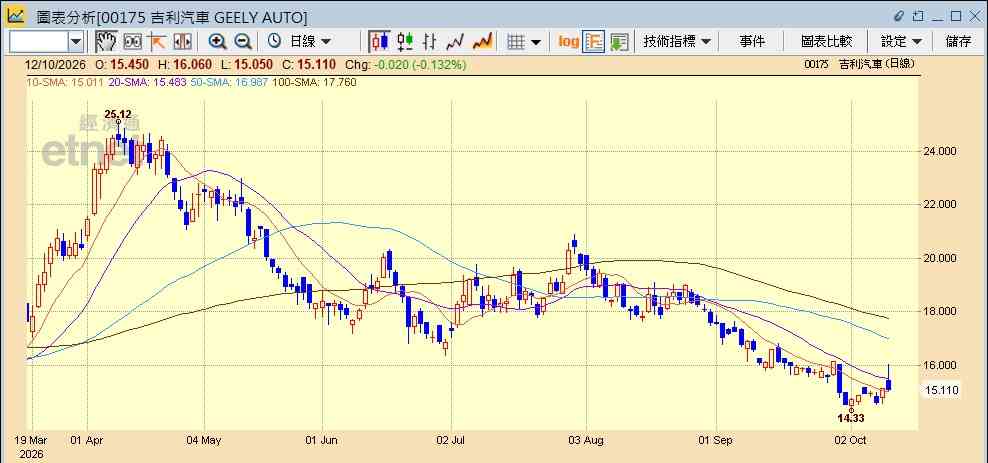Screen dimensions: 988x463
Task: Click the 18.000 price axis label
Action: pos(940,312)
